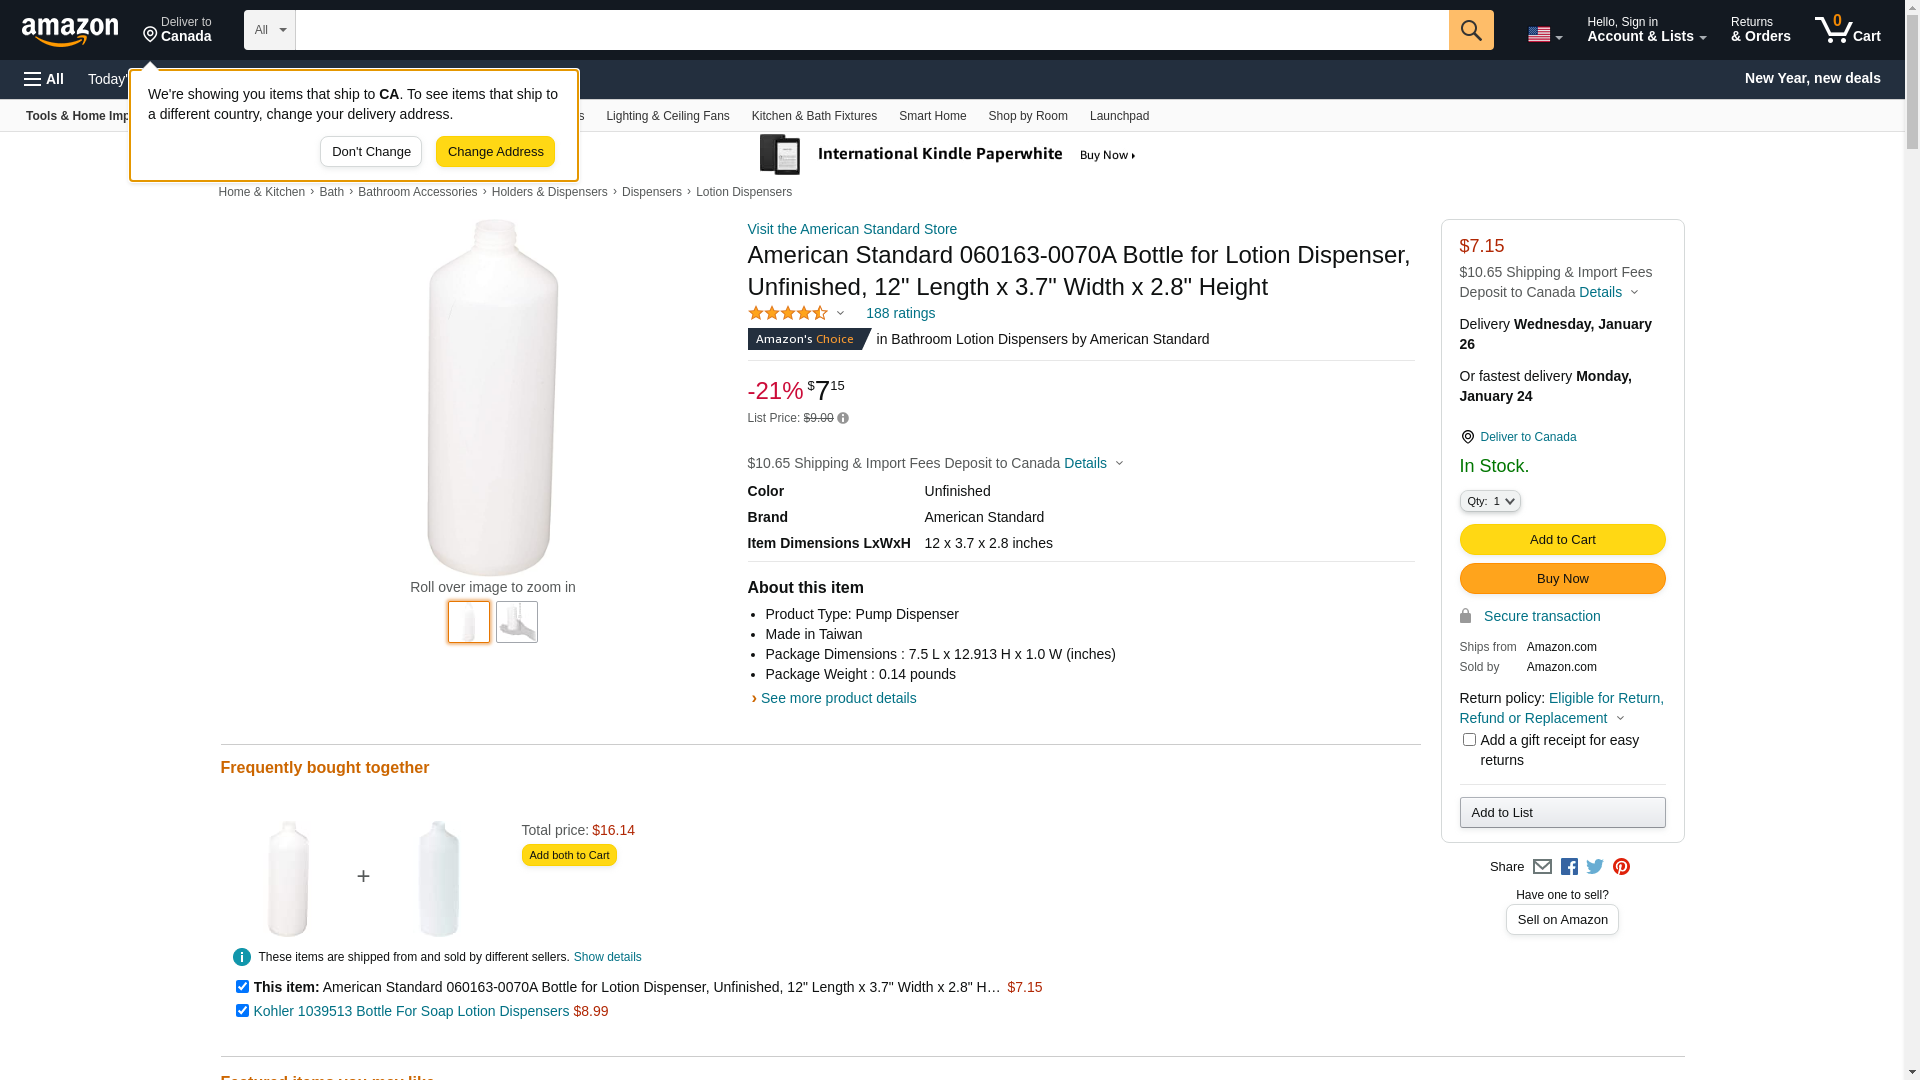Uncheck the Kohler bottle checkbox
Viewport: 1920px width, 1080px height.
pos(242,1011)
